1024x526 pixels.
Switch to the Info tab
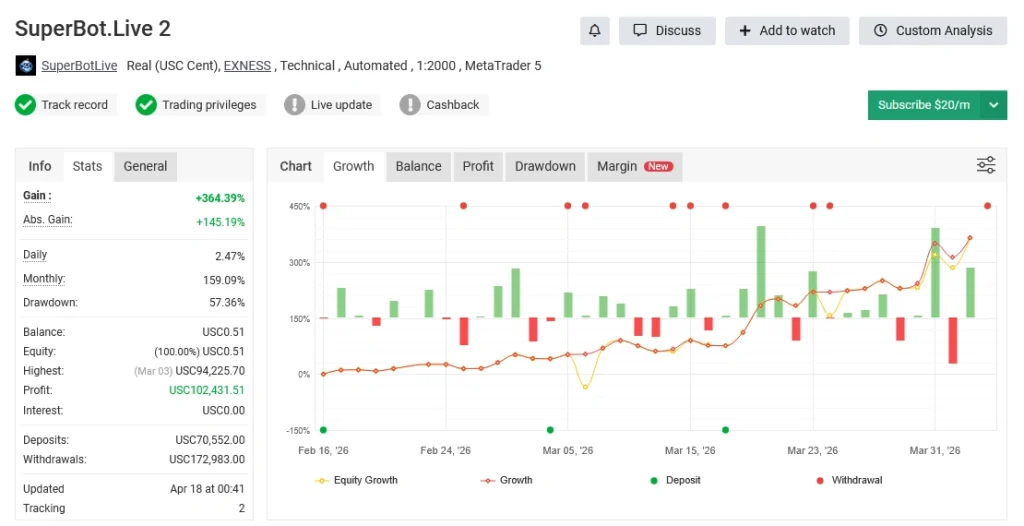[40, 166]
